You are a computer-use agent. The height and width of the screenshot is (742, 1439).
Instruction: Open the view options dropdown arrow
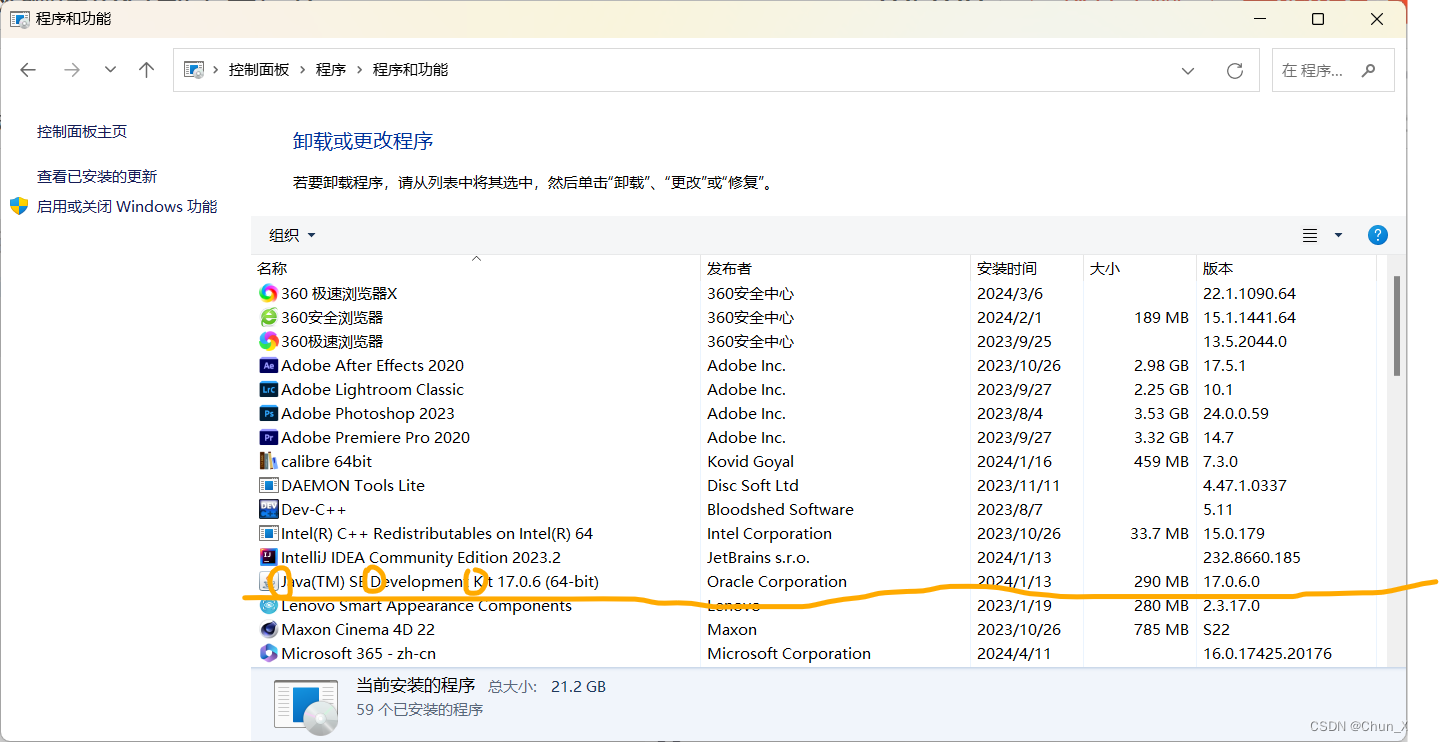[1338, 236]
